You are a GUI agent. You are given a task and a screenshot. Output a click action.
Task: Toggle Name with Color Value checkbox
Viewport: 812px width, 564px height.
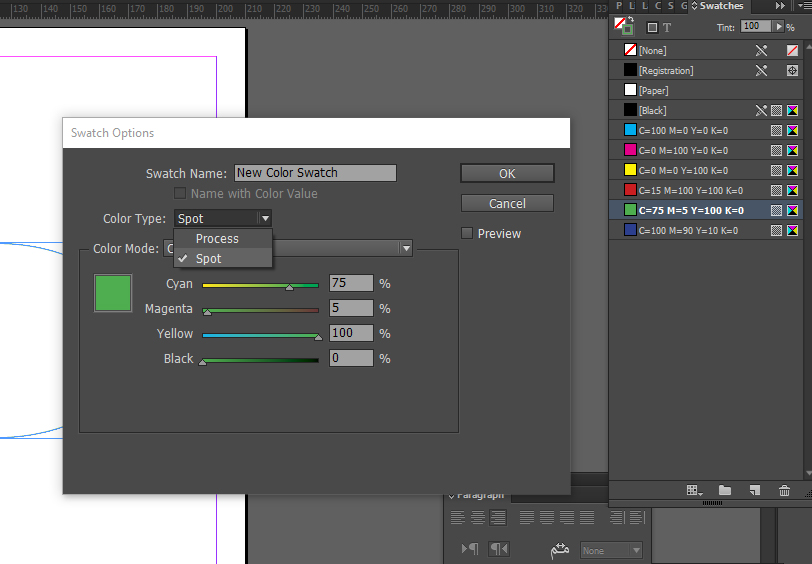(x=181, y=194)
